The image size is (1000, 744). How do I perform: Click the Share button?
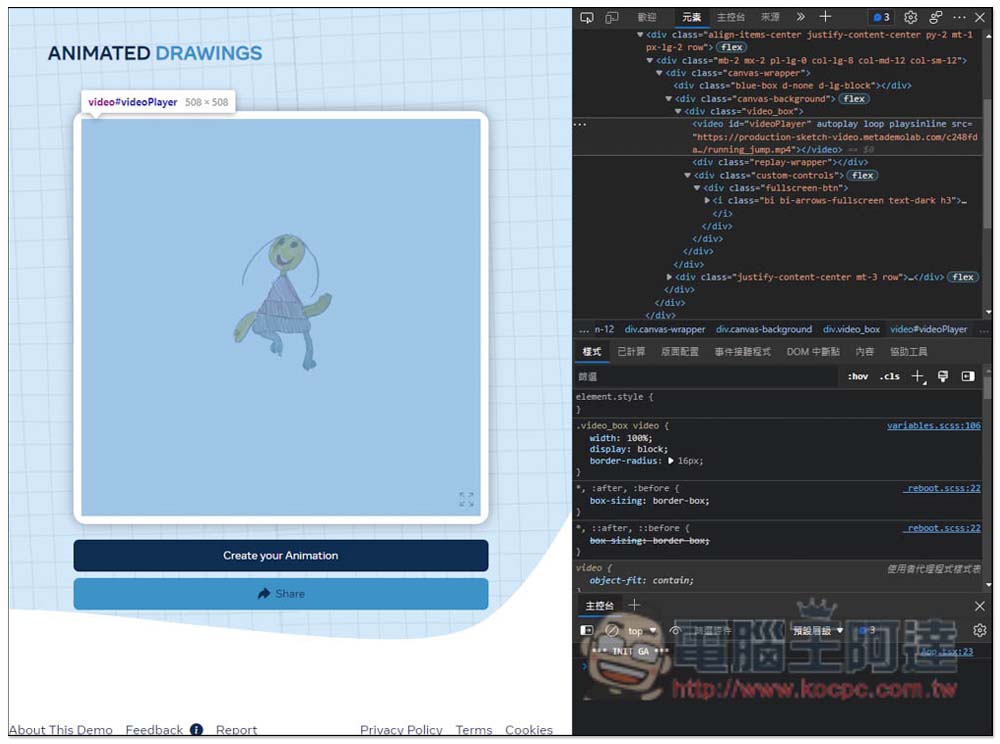pyautogui.click(x=281, y=594)
